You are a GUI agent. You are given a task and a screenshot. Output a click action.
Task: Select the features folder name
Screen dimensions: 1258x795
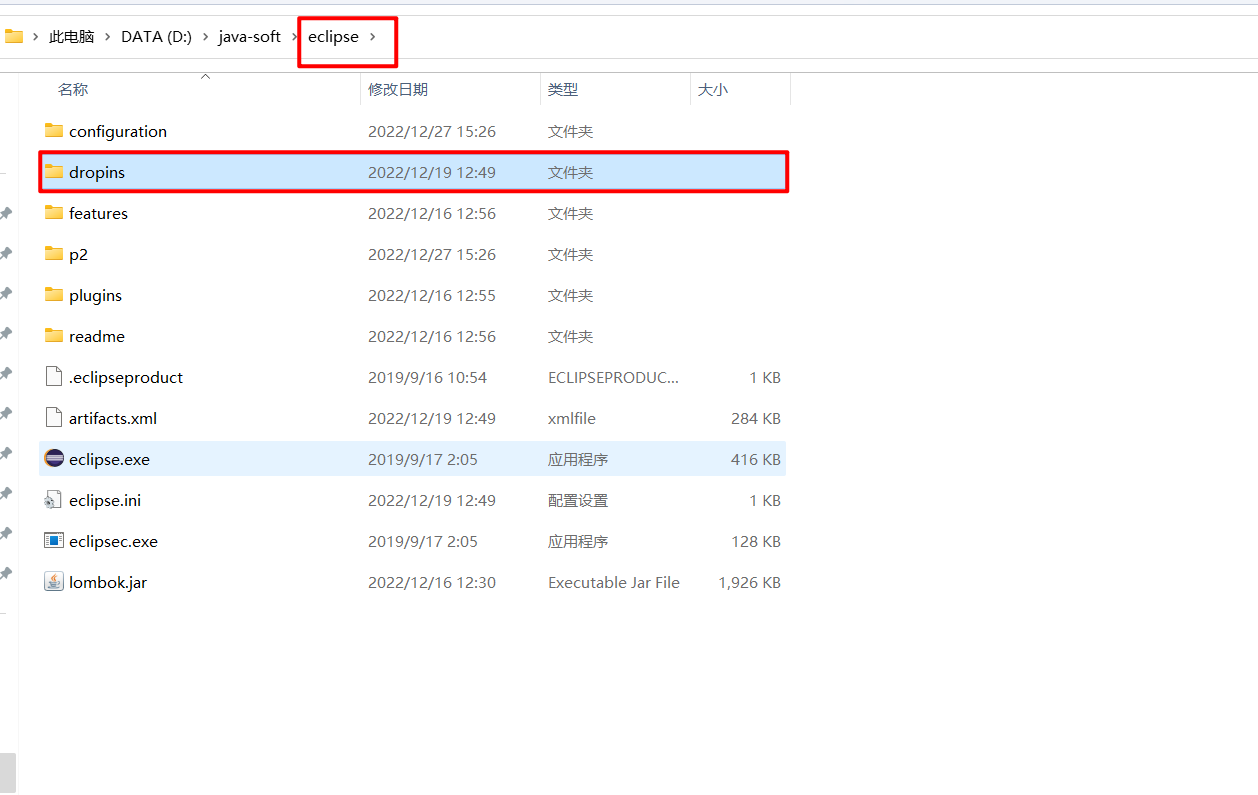click(98, 213)
